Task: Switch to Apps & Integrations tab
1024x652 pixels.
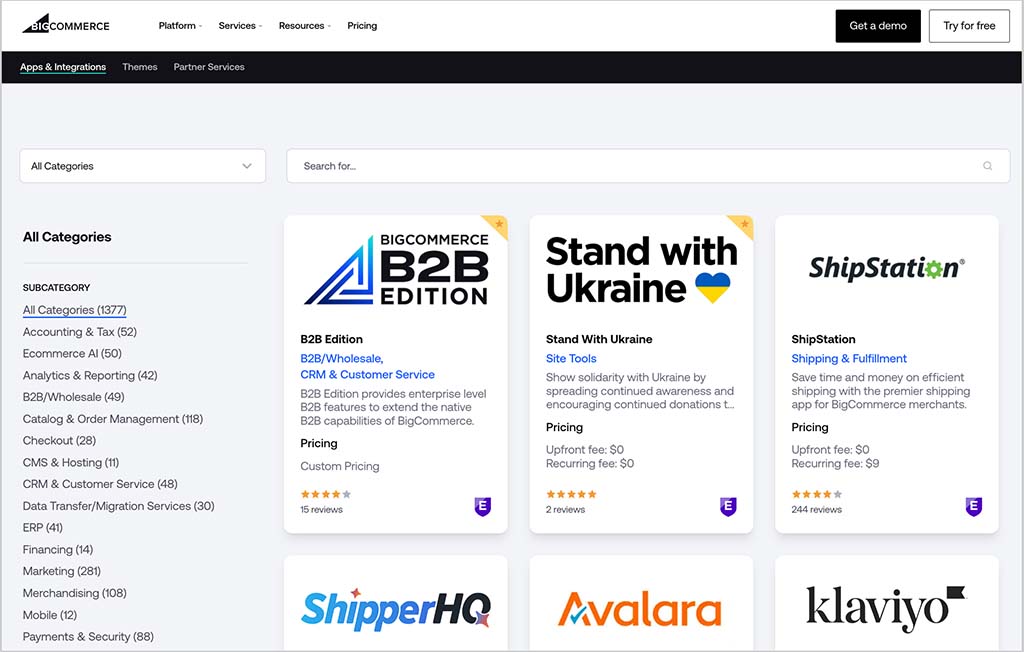Action: pyautogui.click(x=63, y=67)
